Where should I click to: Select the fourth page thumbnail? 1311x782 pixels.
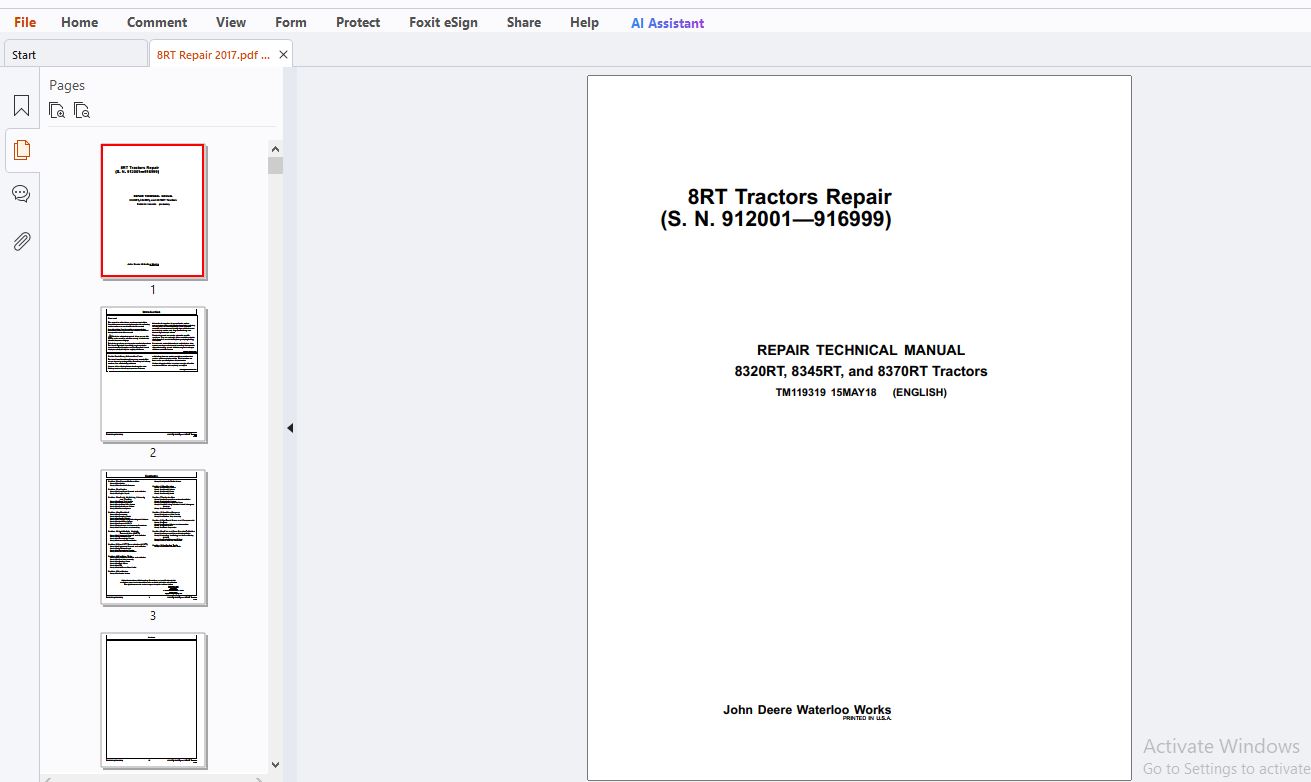[x=153, y=700]
